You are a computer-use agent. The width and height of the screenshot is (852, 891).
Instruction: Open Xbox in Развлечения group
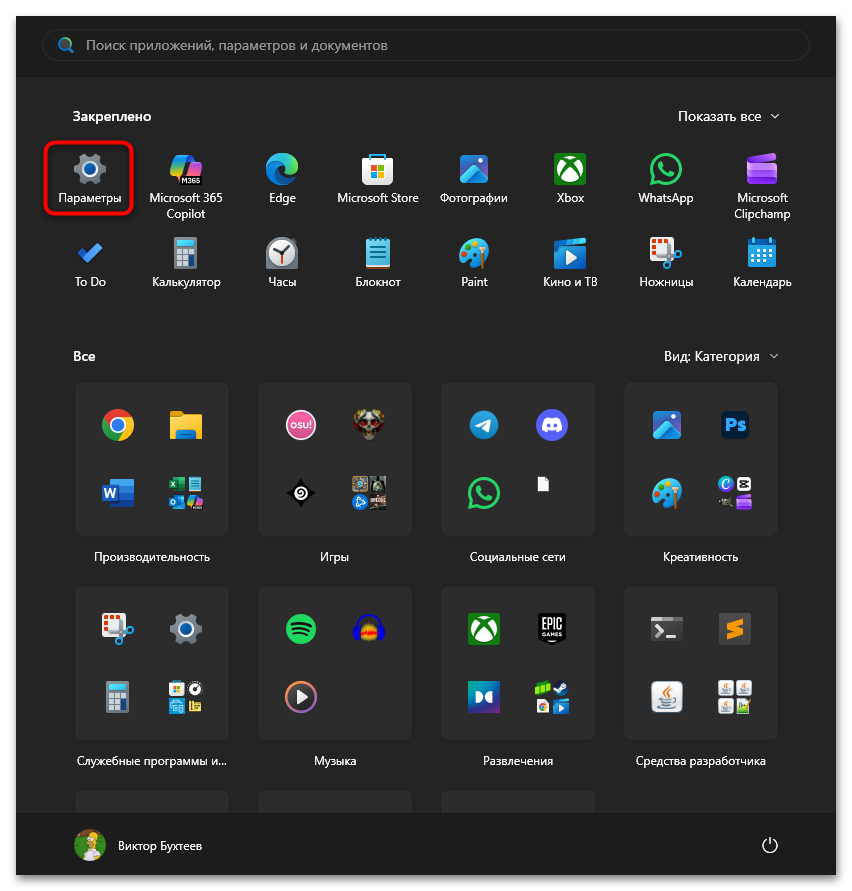pyautogui.click(x=484, y=629)
